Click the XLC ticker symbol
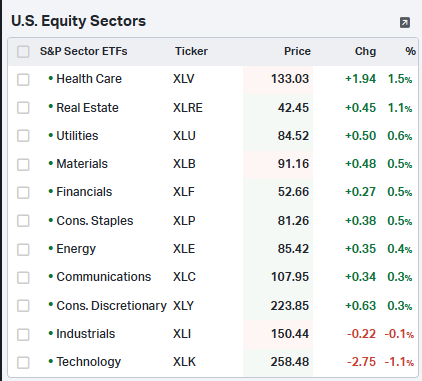The width and height of the screenshot is (422, 381). tap(184, 277)
